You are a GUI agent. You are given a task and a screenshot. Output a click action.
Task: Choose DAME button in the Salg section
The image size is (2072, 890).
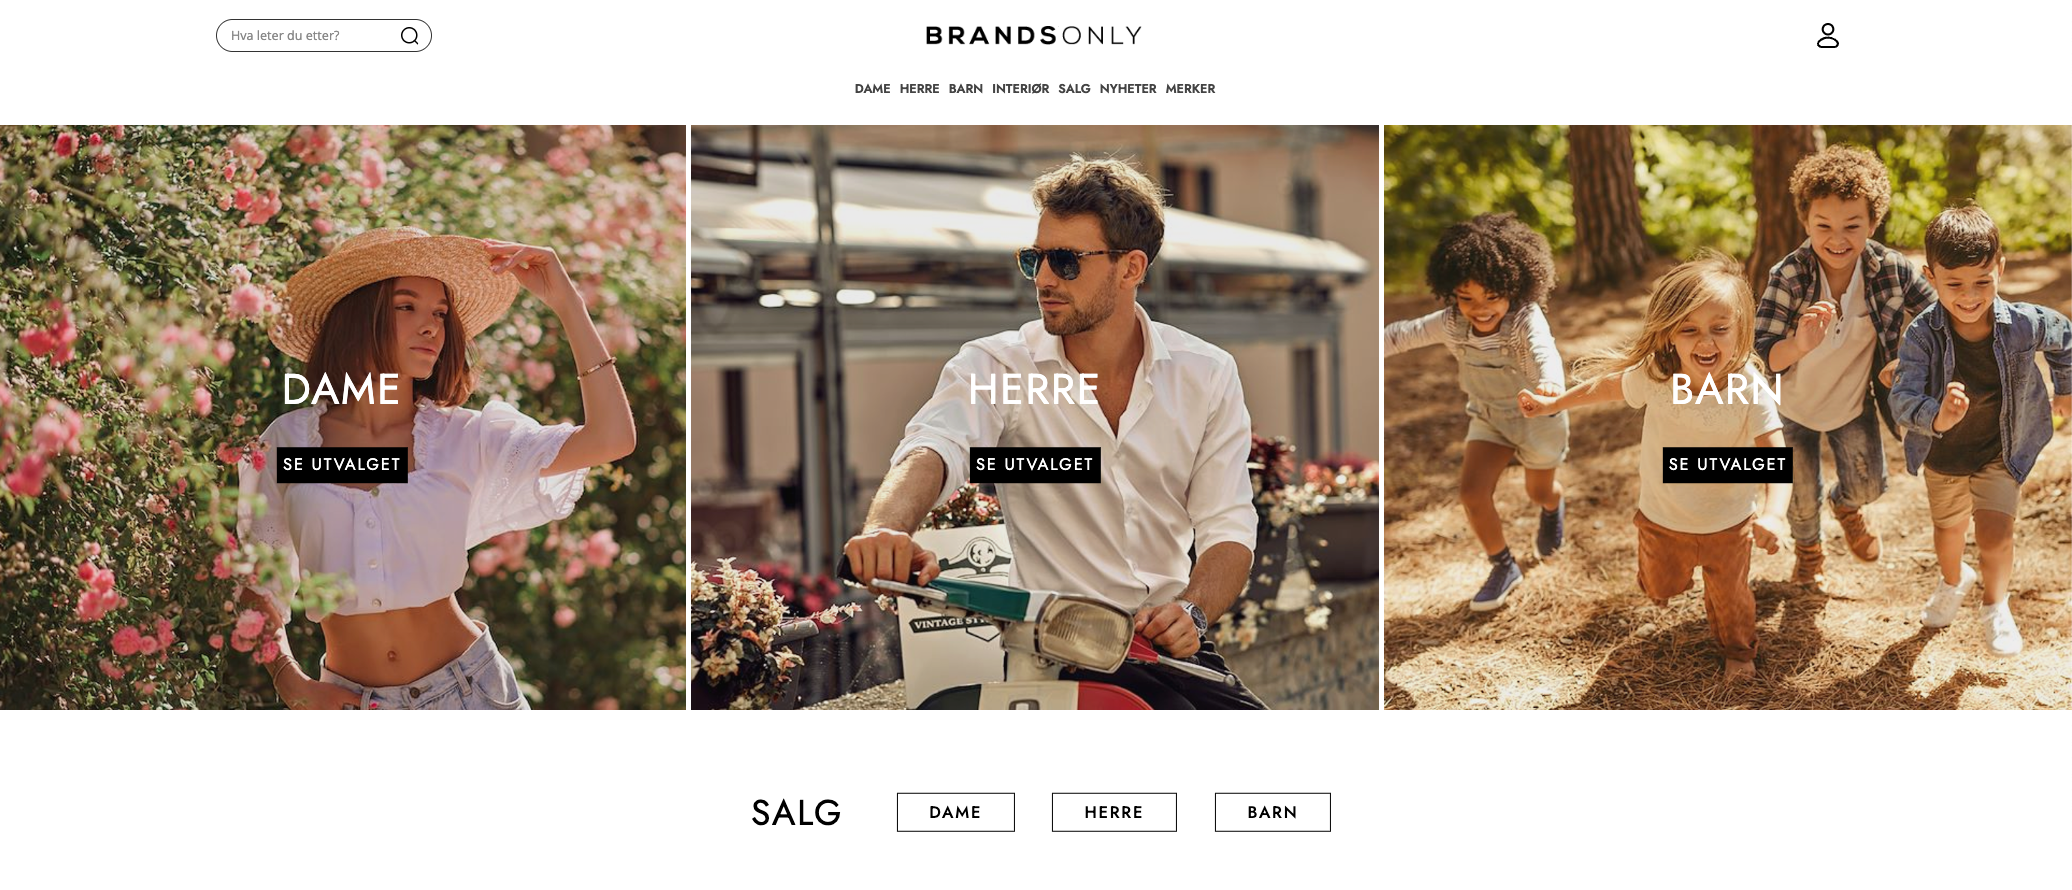(x=956, y=812)
